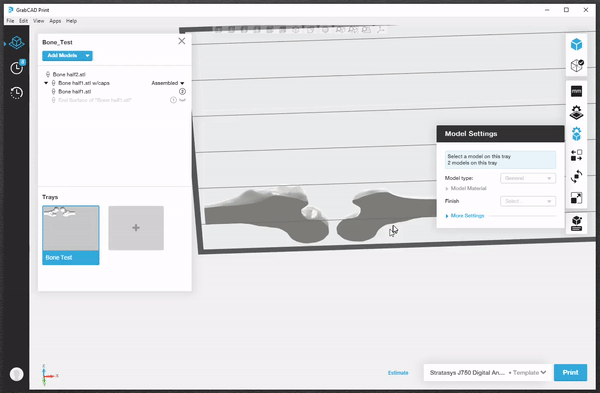Click the circled 2 badge on Bone half1.stl
Screen dimensions: 600x393
click(x=183, y=91)
